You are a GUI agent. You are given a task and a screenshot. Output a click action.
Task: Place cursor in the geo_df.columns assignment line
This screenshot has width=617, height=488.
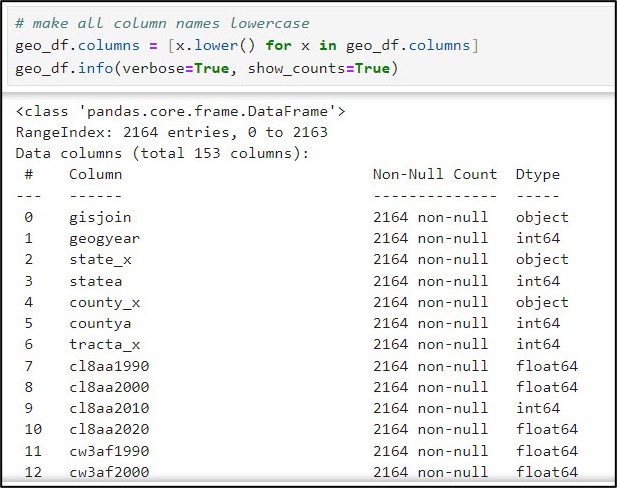tap(247, 45)
